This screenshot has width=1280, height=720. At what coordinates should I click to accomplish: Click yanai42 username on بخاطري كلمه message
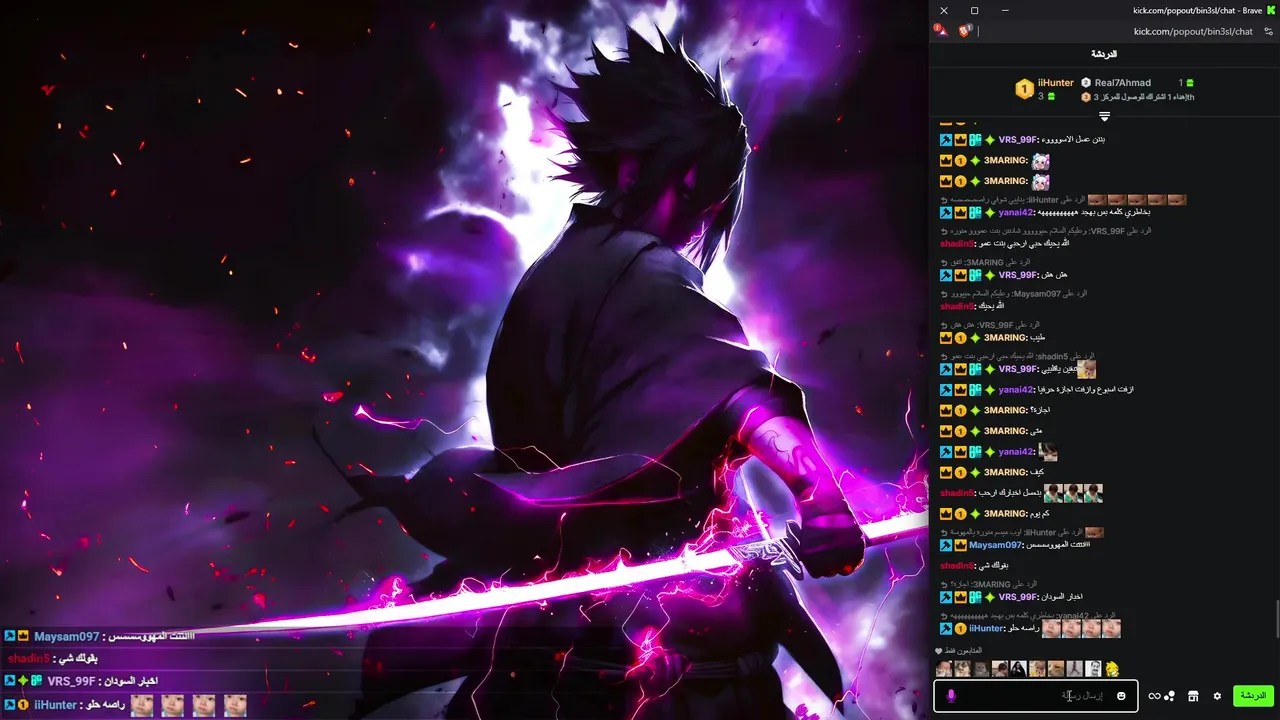pos(1016,212)
